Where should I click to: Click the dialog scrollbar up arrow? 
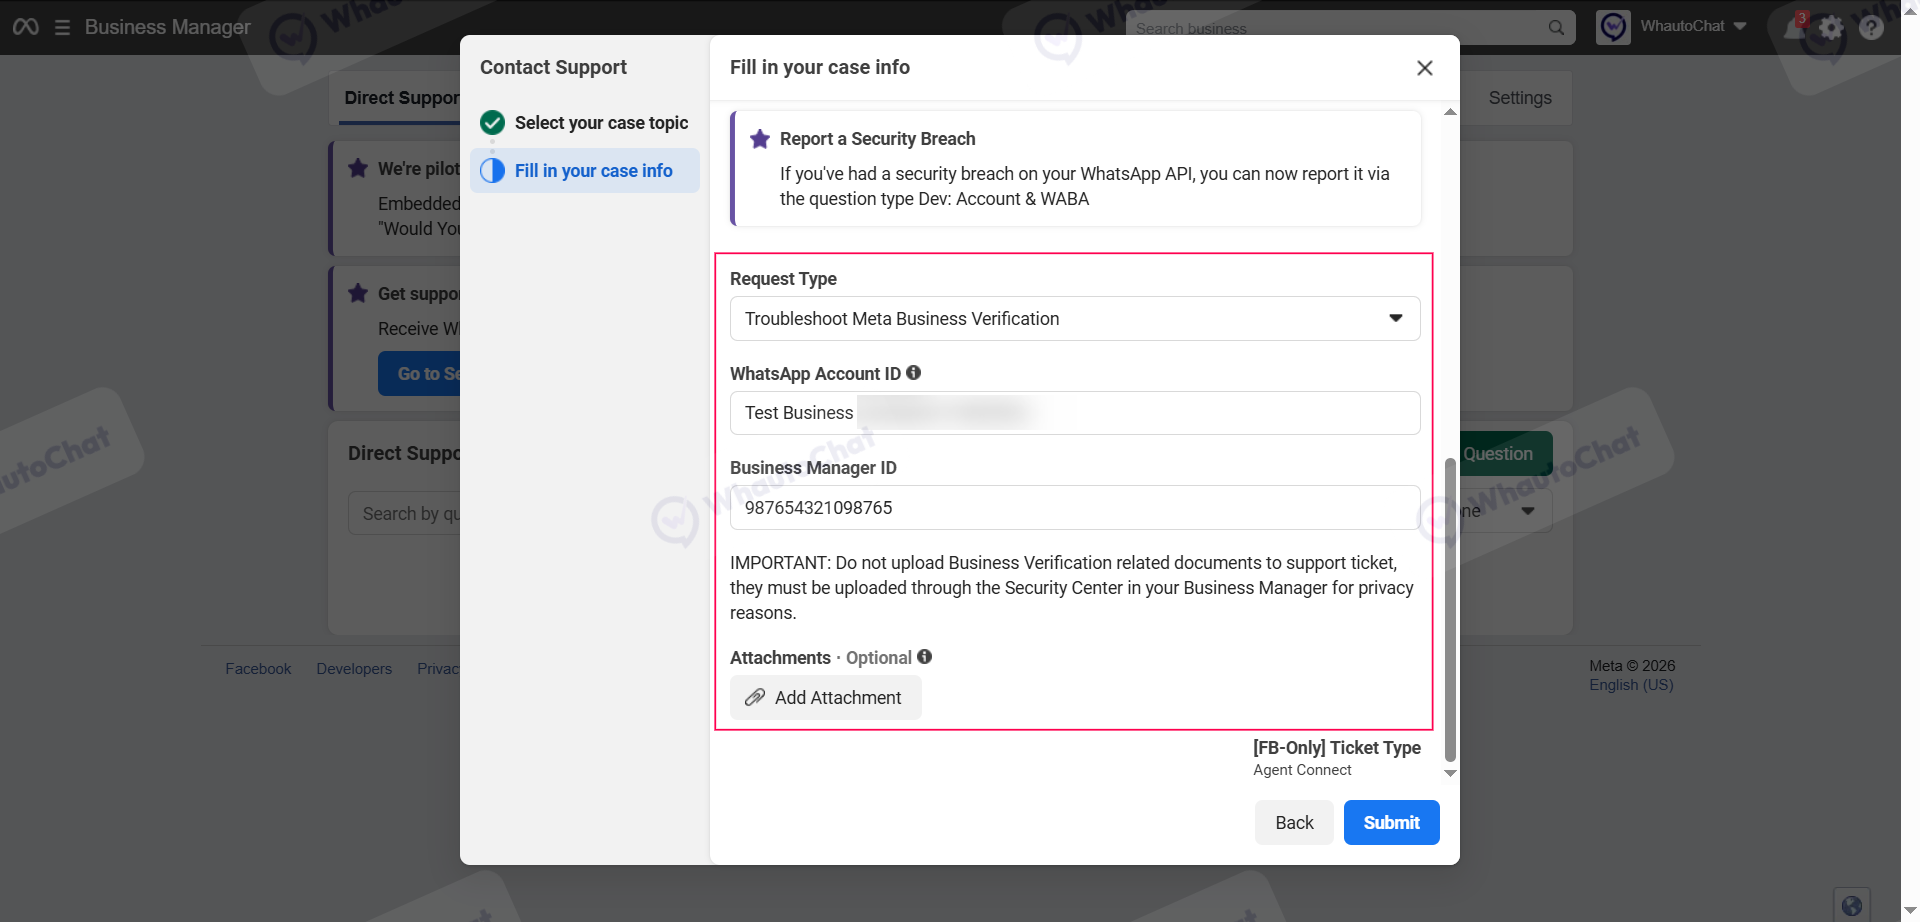pos(1450,112)
